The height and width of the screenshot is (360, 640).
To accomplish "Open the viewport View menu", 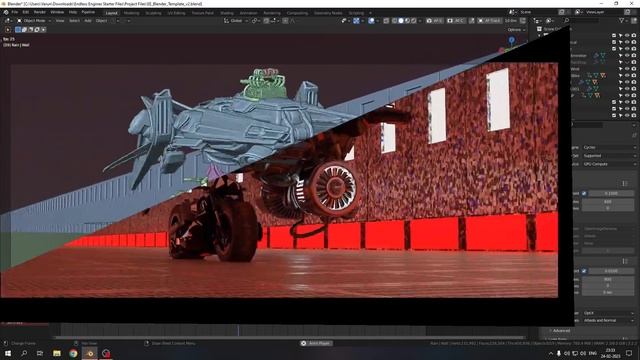I will 60,20.
